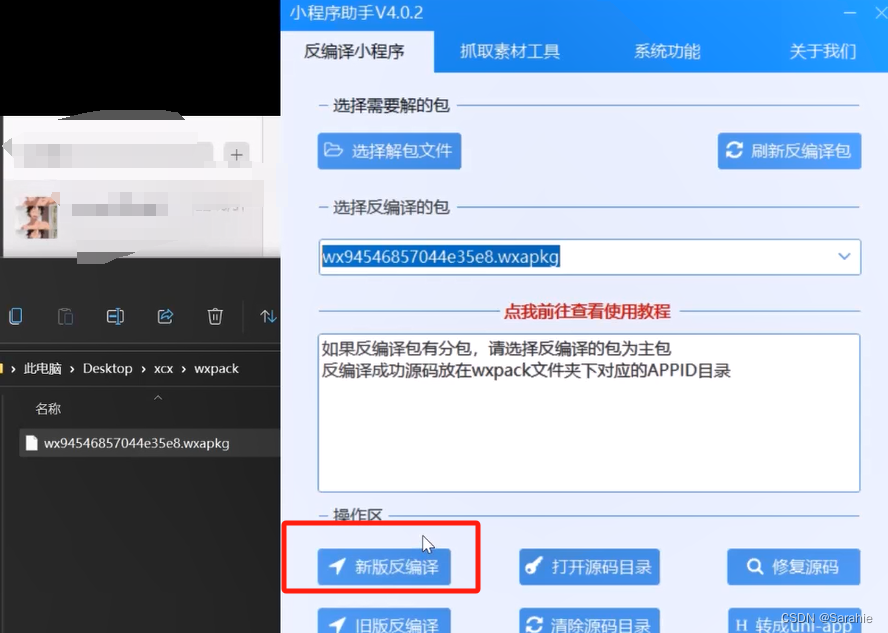Minimize the 小程序助手 window
This screenshot has height=633, width=888.
pyautogui.click(x=849, y=12)
